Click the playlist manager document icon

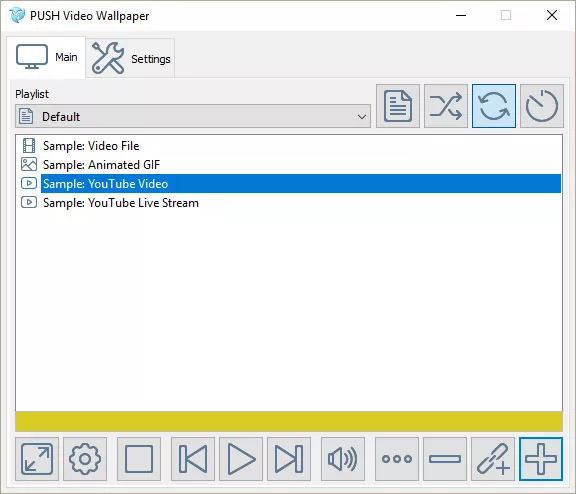click(398, 106)
